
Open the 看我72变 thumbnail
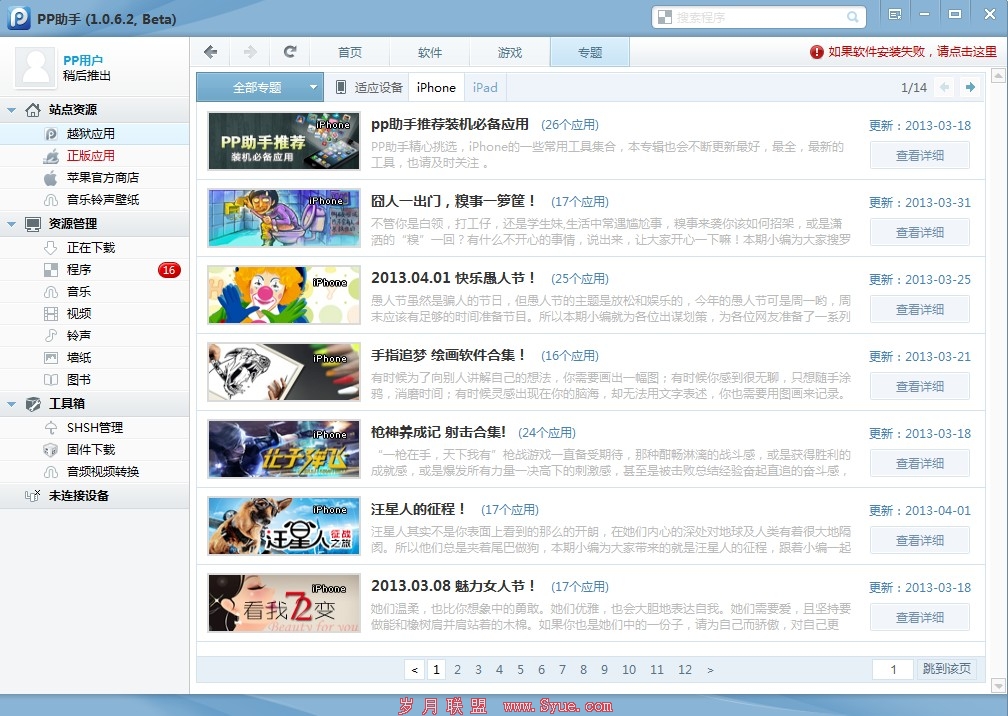(x=284, y=603)
